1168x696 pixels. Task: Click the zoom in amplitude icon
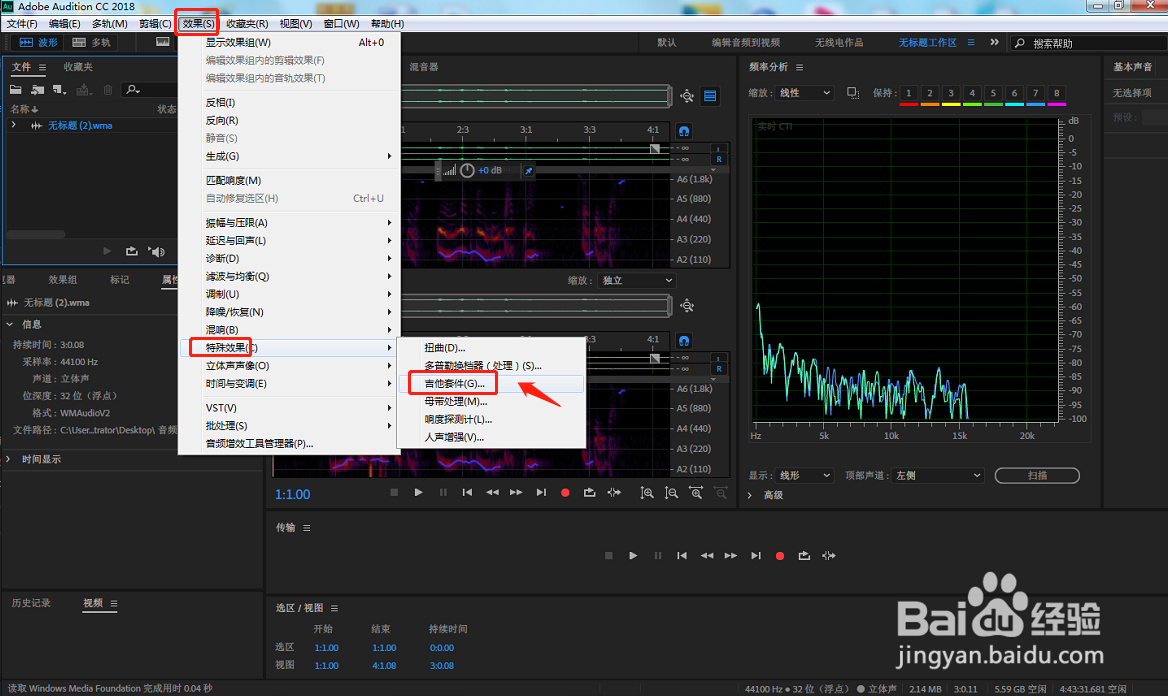coord(647,493)
